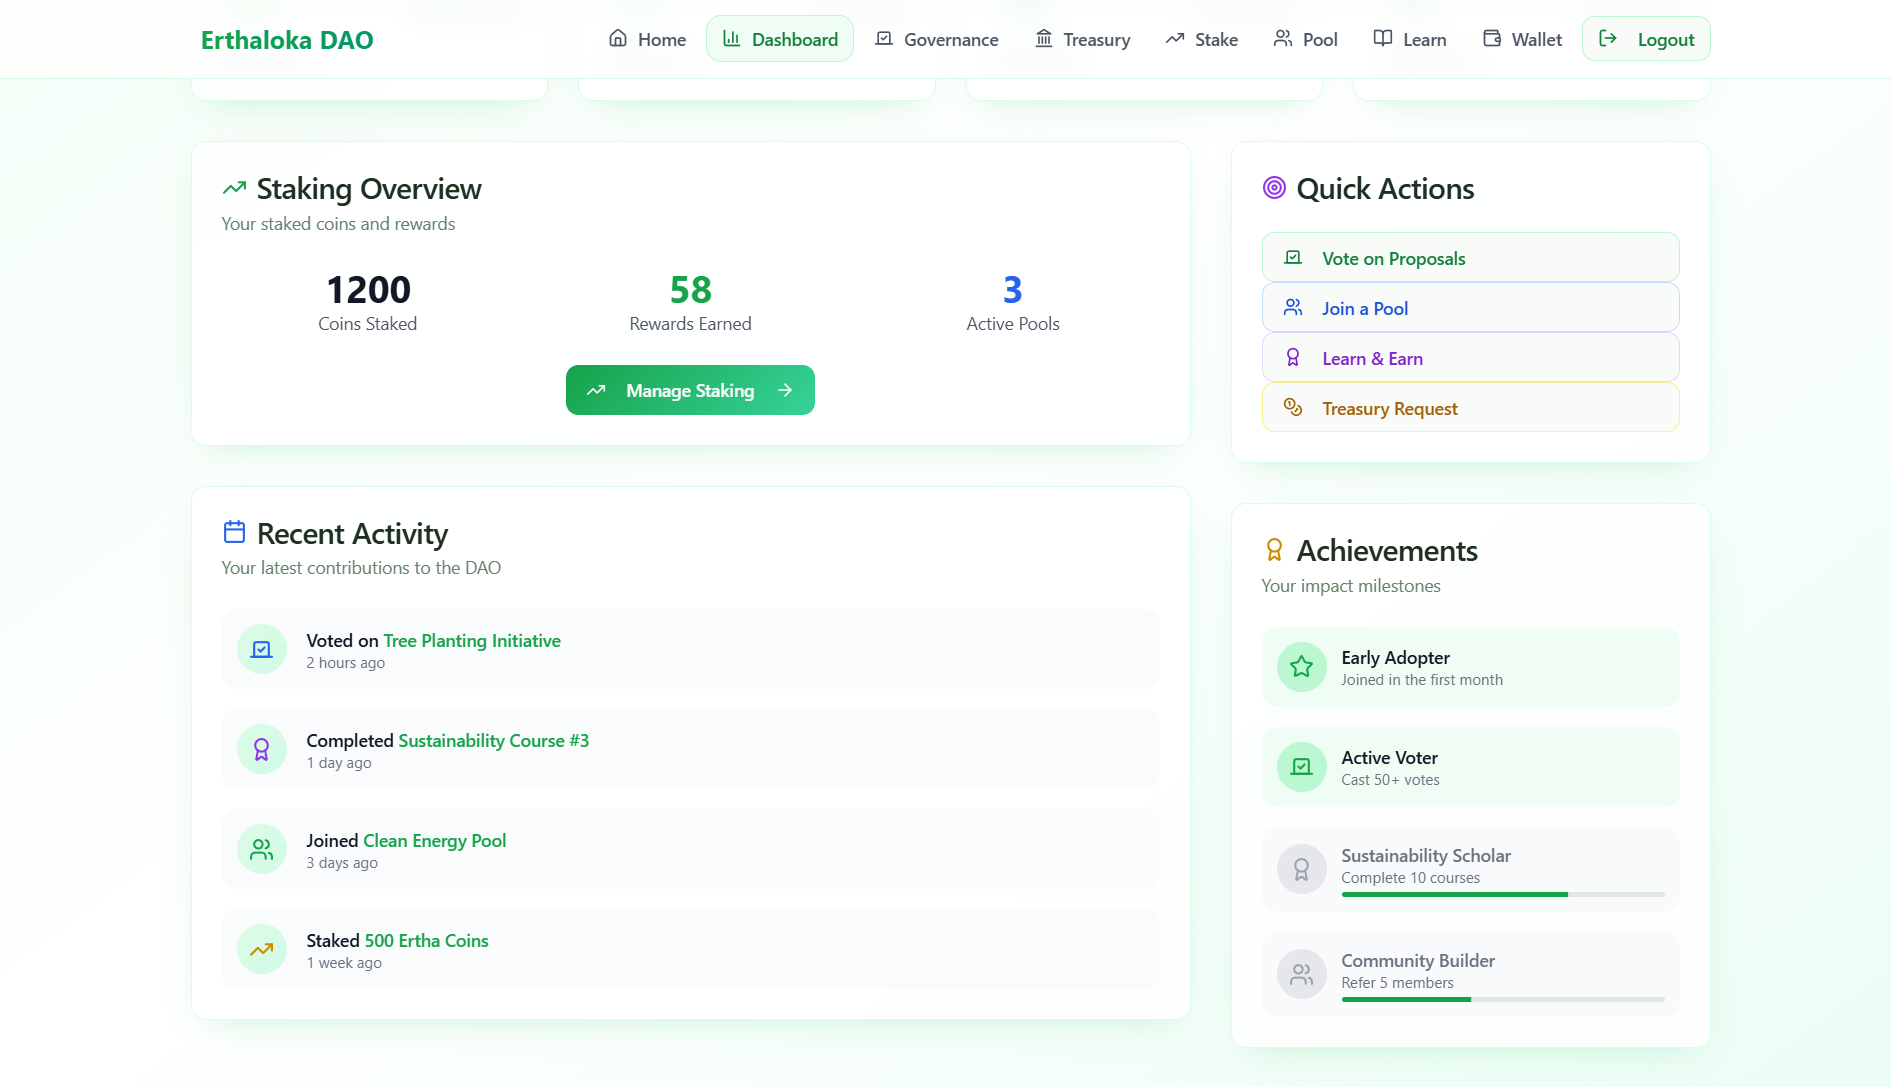Screen dimensions: 1891x1087
Task: Go to the Pool nav item
Action: coord(1305,39)
